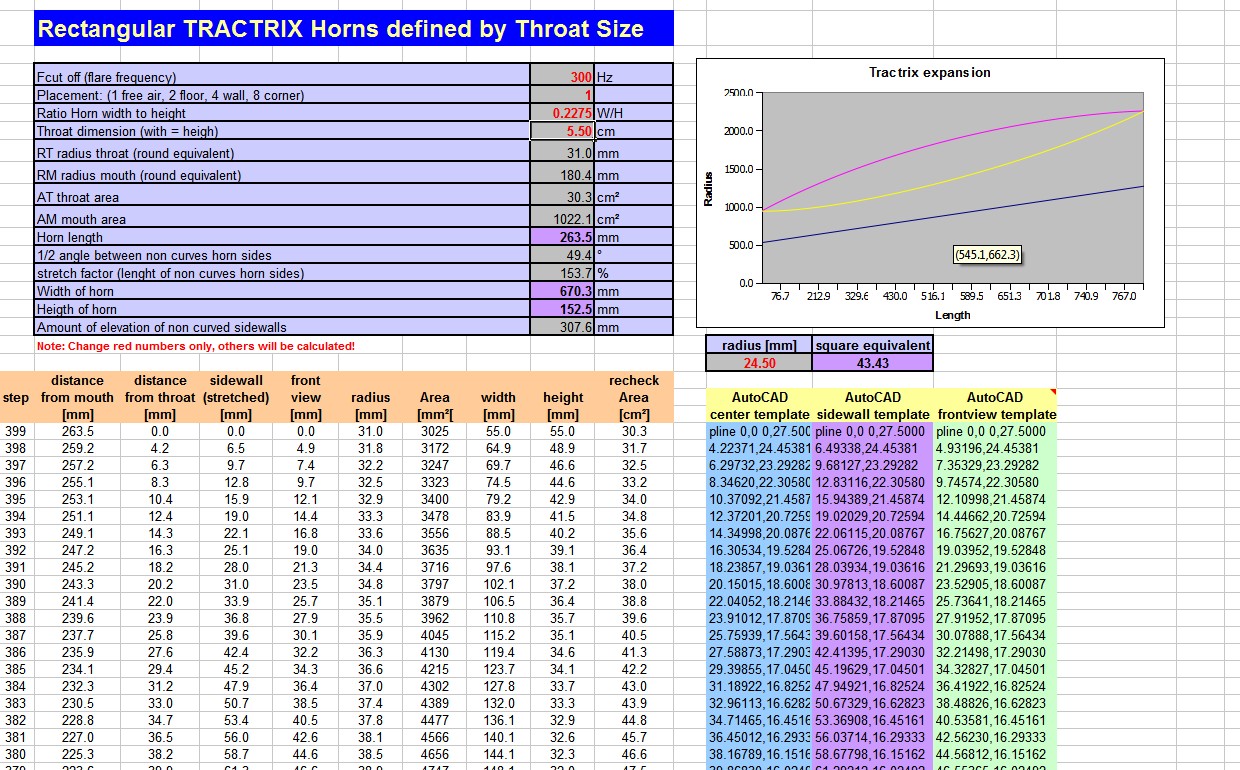1240x770 pixels.
Task: Select the Placement value 1 cell
Action: pos(562,95)
